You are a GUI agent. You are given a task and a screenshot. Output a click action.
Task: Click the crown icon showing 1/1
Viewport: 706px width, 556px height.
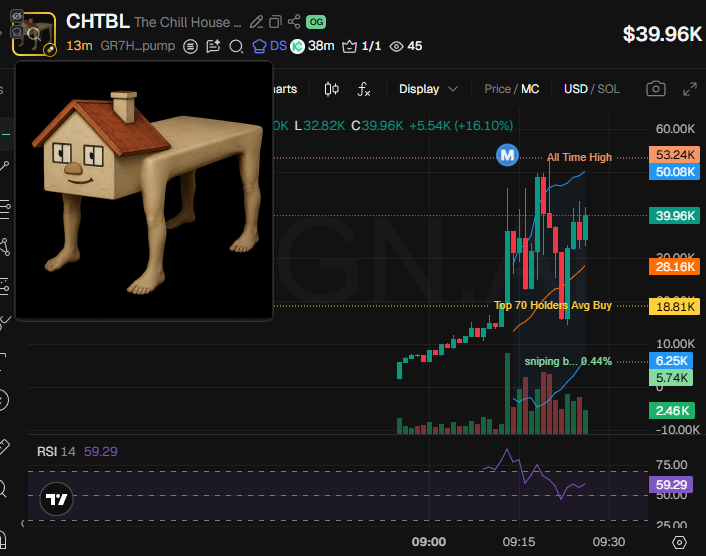point(349,46)
